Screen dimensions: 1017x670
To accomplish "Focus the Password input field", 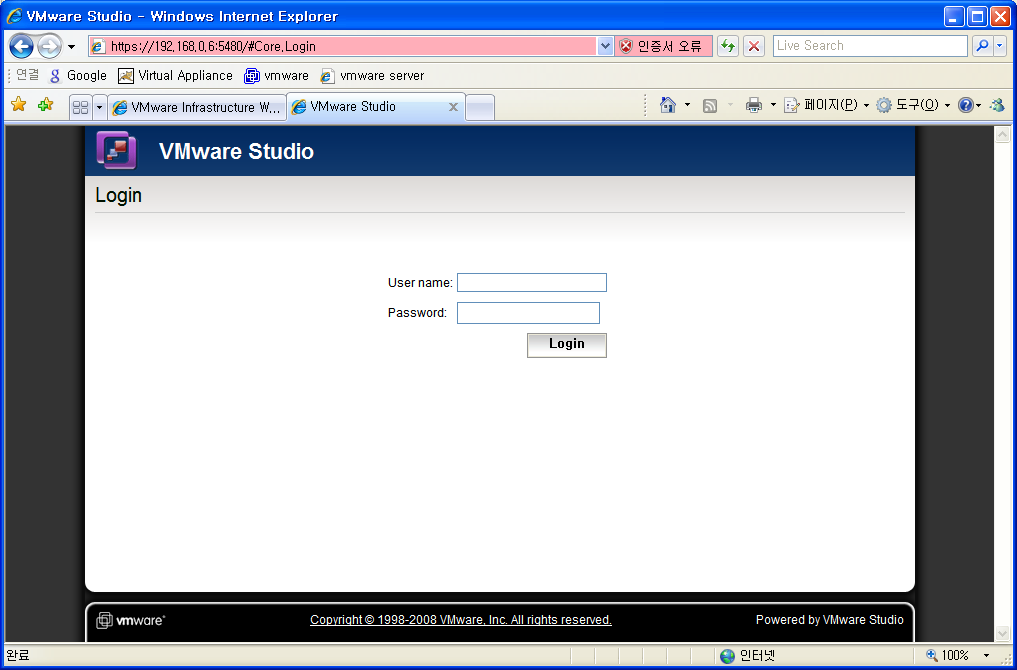I will [x=529, y=313].
